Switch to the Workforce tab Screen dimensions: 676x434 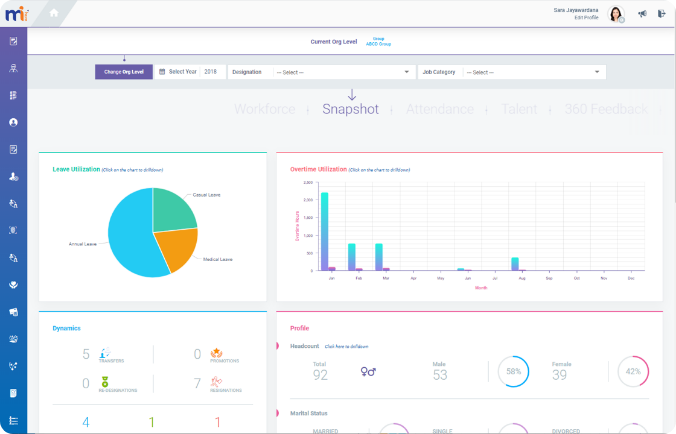(x=265, y=109)
